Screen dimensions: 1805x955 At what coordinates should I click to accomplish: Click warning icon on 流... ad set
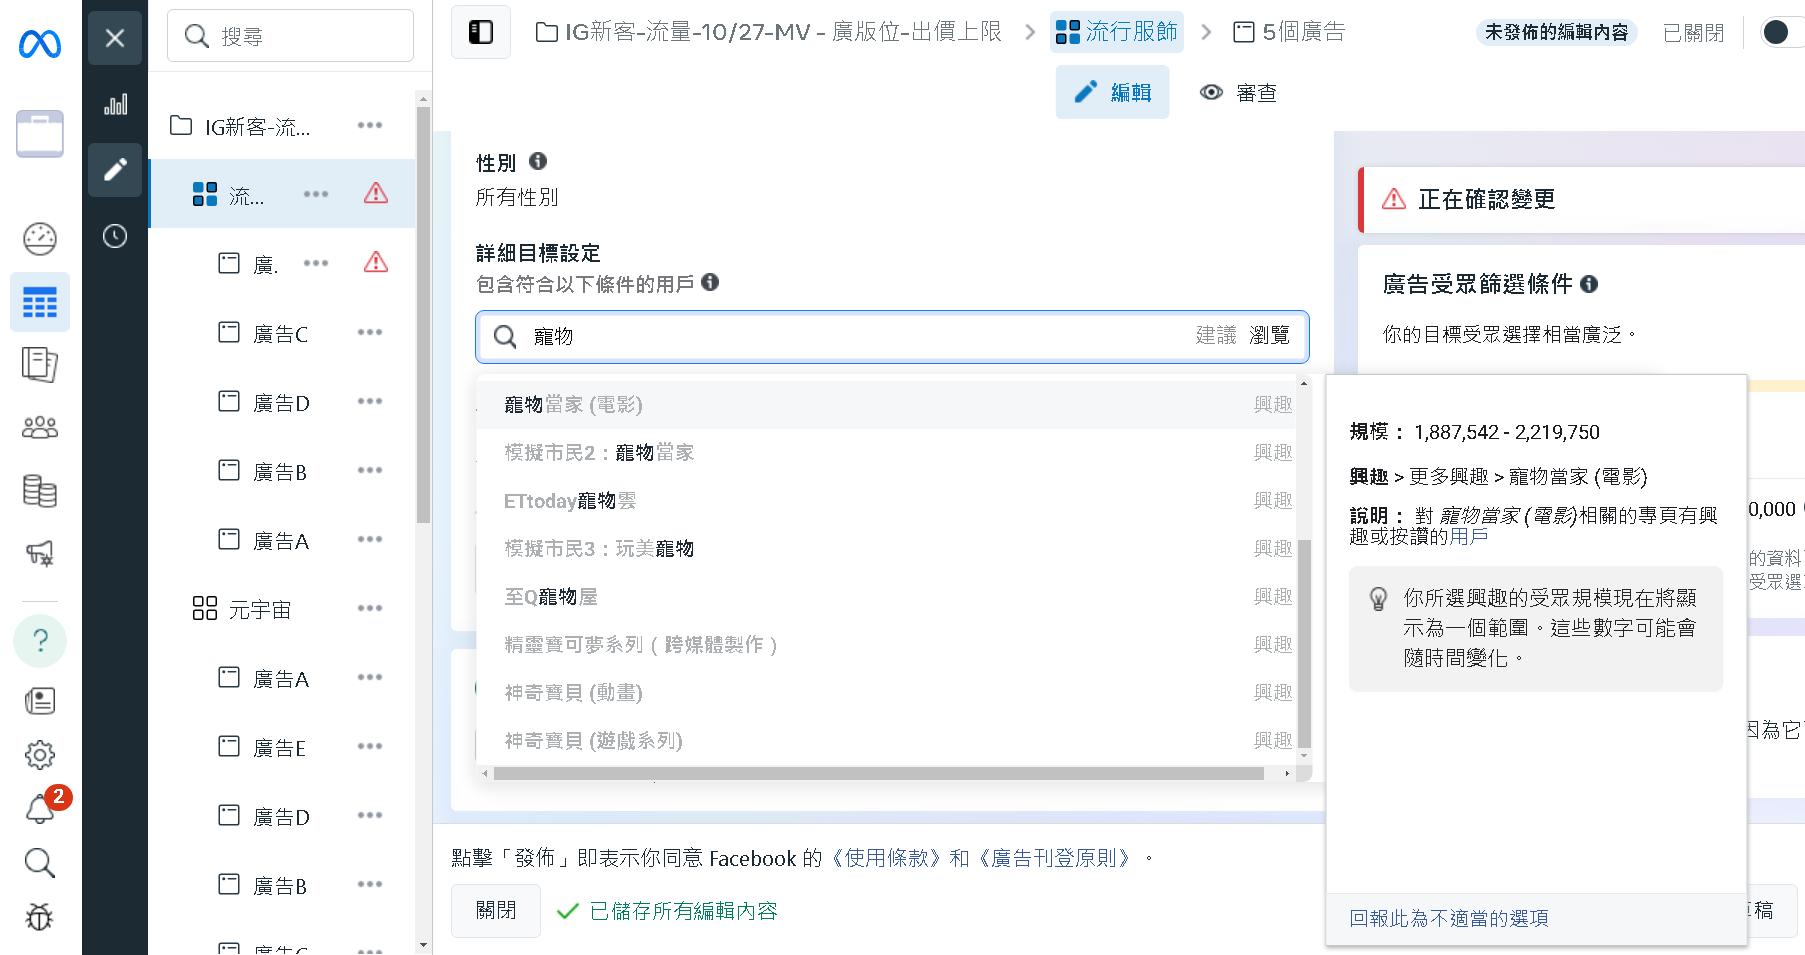point(376,193)
